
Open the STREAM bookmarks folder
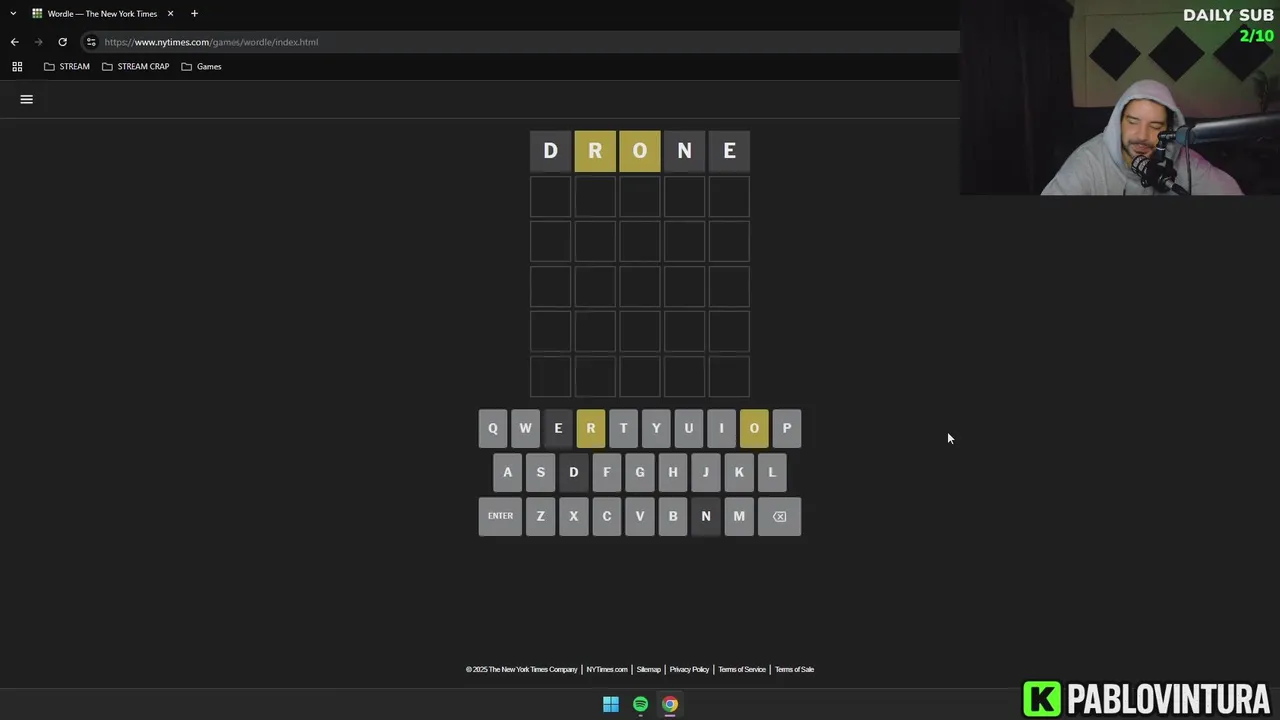[x=67, y=66]
